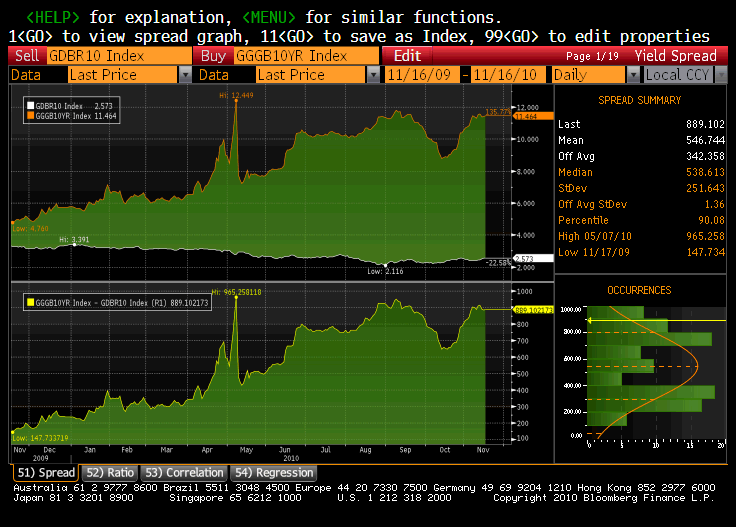Click the red Edit button

(407, 56)
